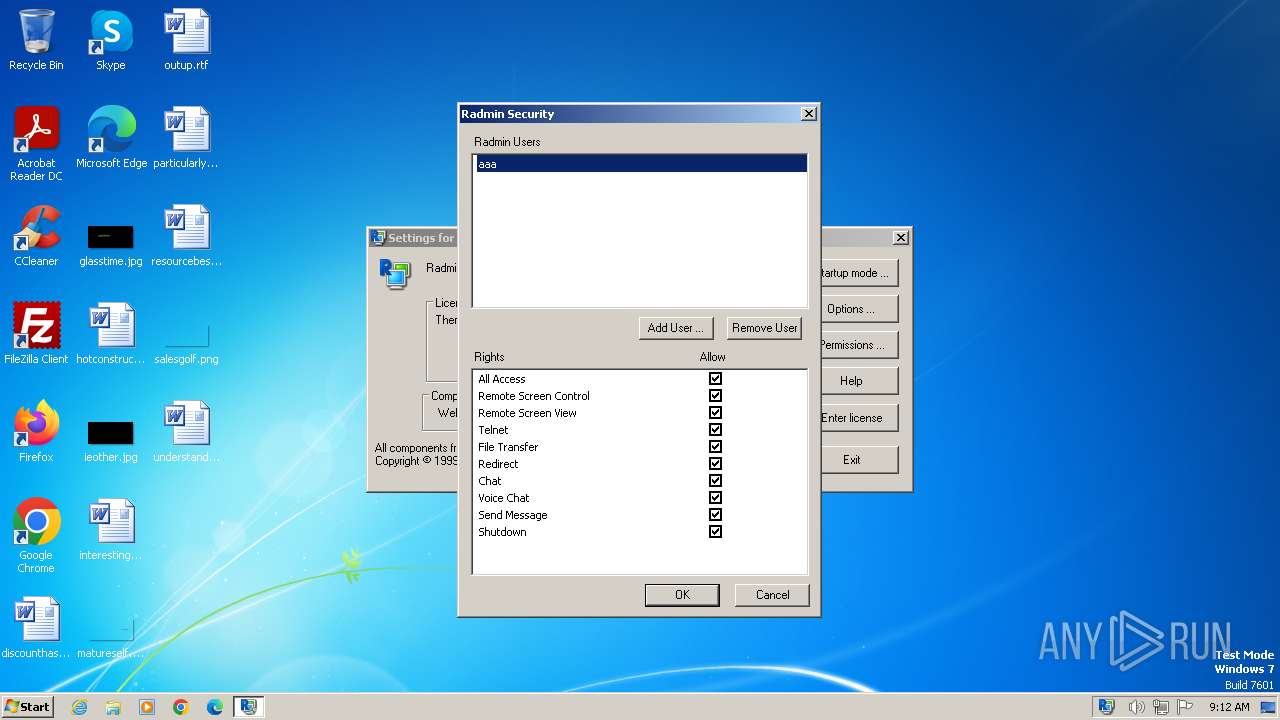Select the resourcebes... document icon
This screenshot has height=720, width=1280.
[x=186, y=236]
